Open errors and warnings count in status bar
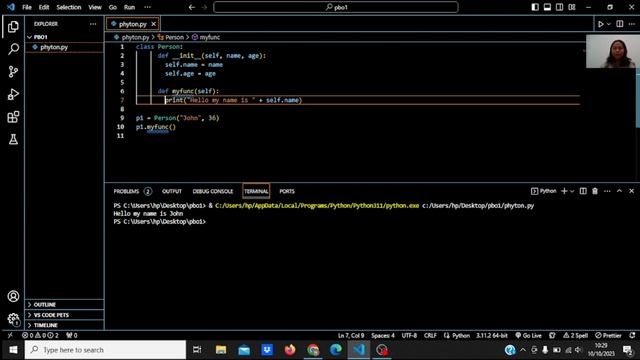 40,335
